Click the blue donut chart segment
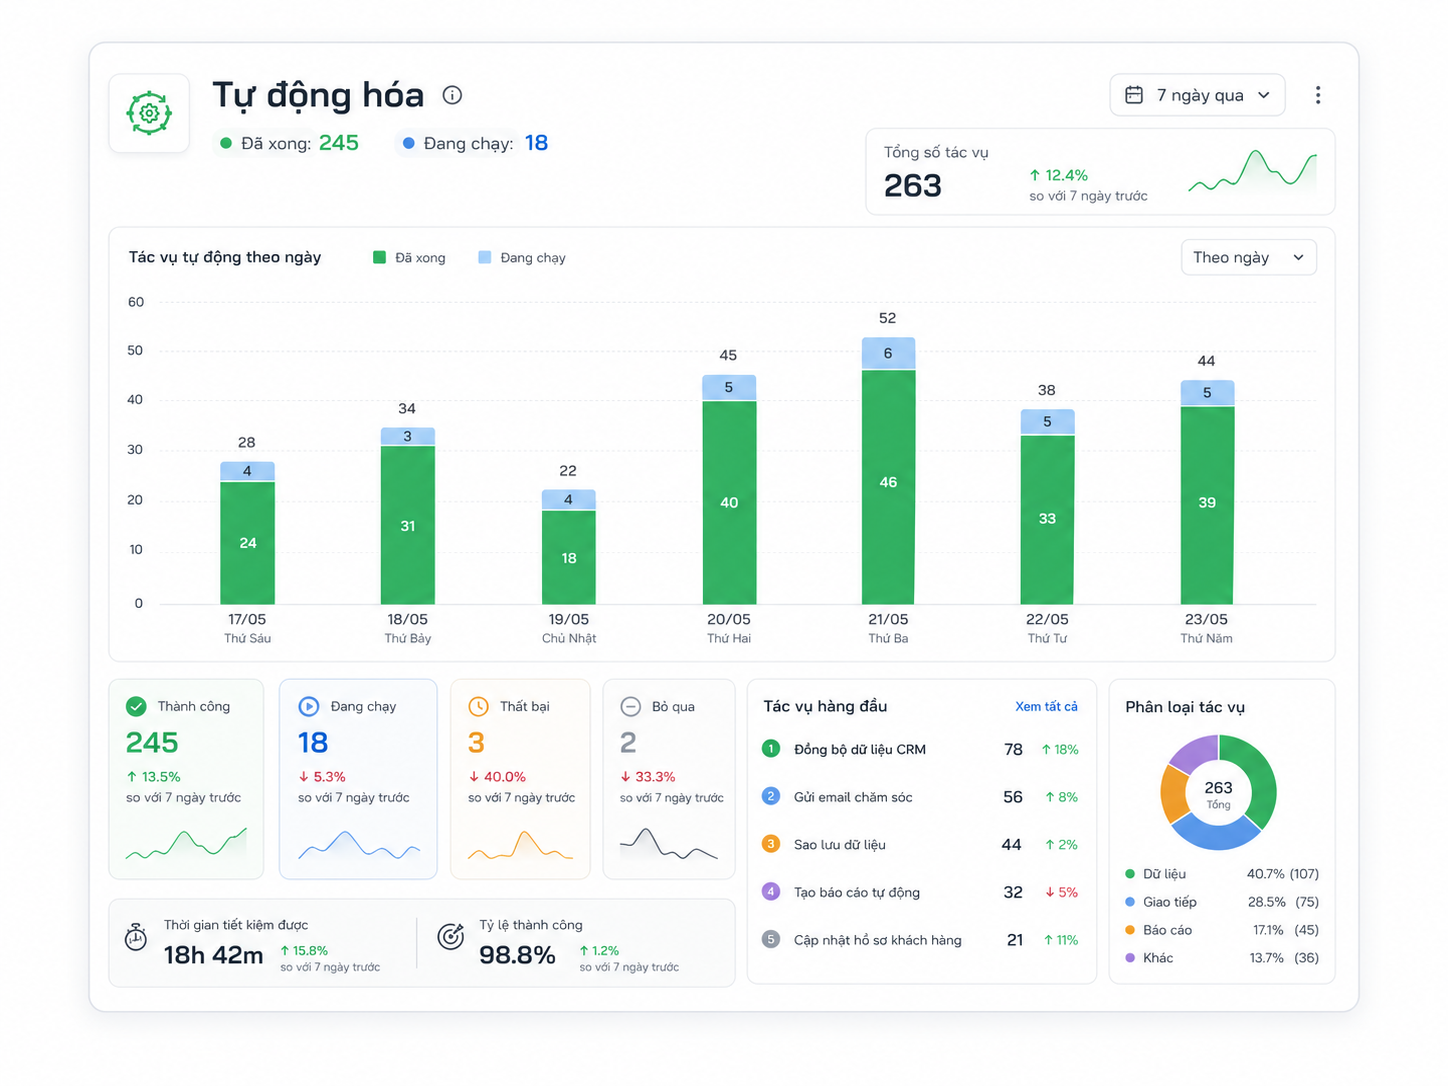 (1215, 834)
